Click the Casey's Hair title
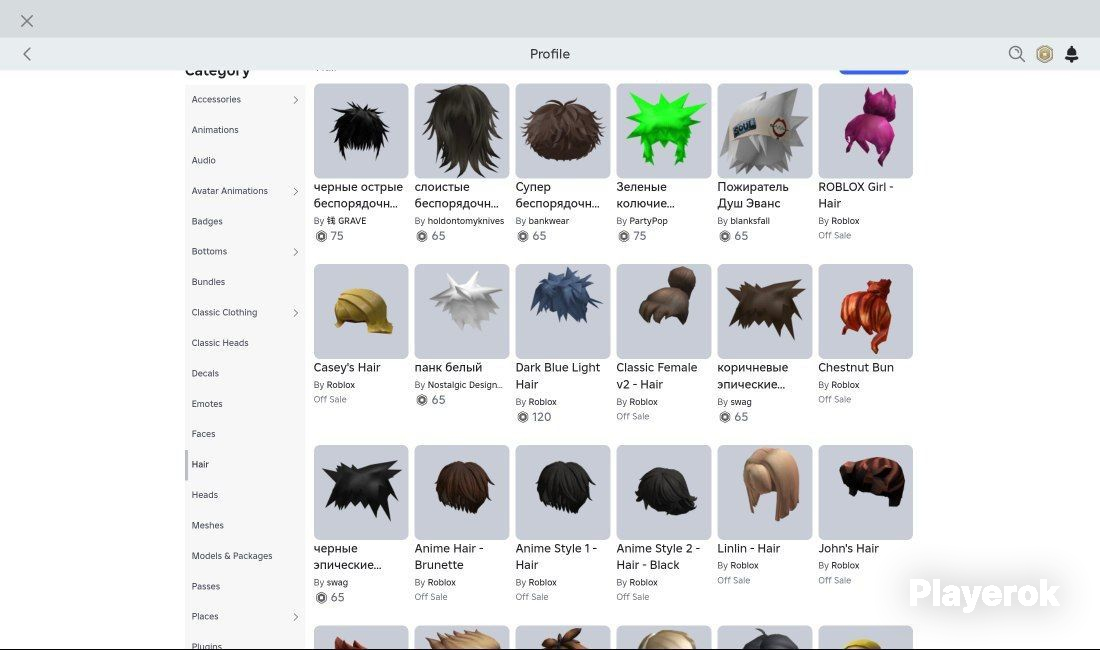Screen dimensions: 1100x650 pos(347,367)
